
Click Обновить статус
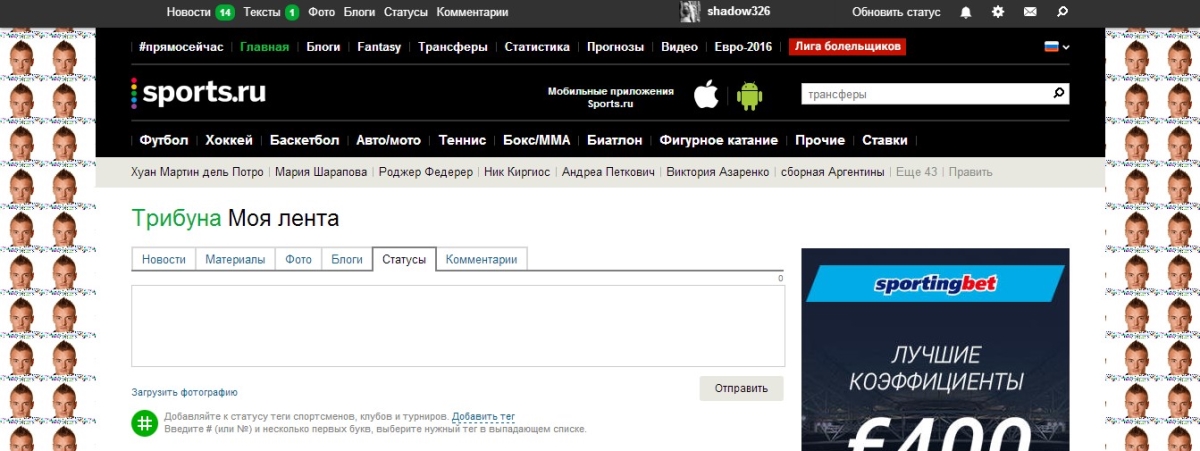tap(896, 13)
